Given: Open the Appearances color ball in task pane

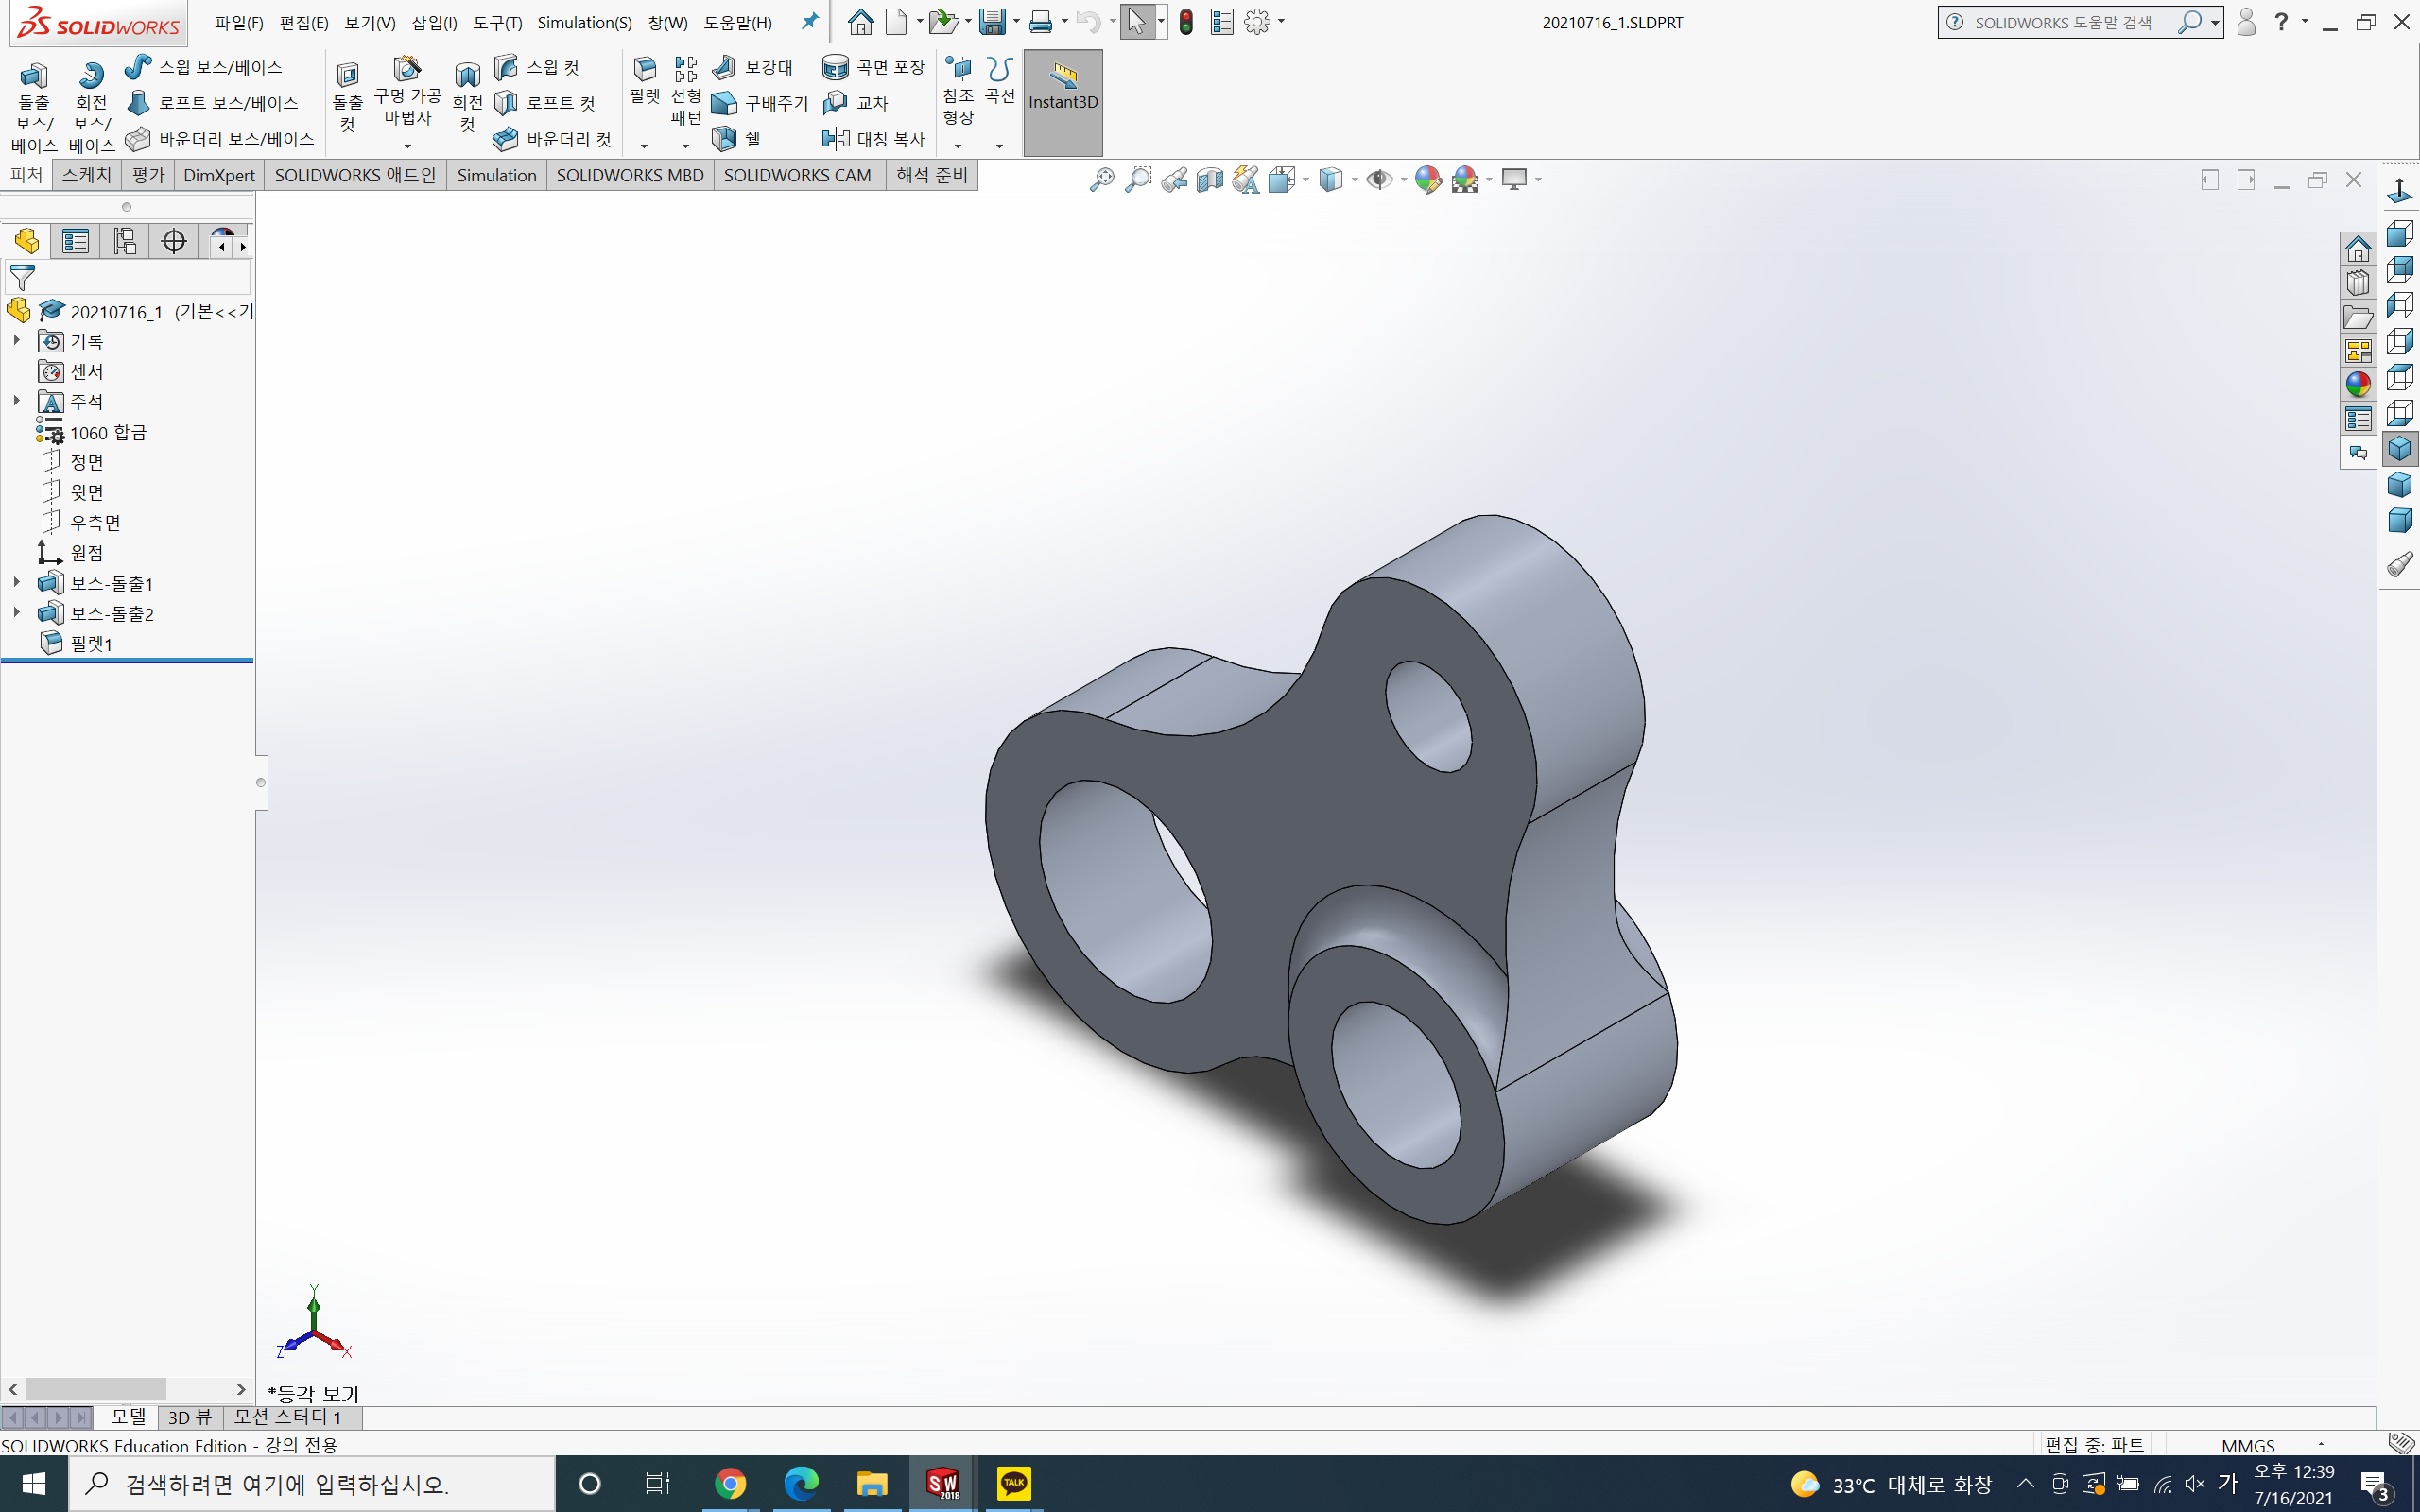Looking at the screenshot, I should pos(2357,385).
